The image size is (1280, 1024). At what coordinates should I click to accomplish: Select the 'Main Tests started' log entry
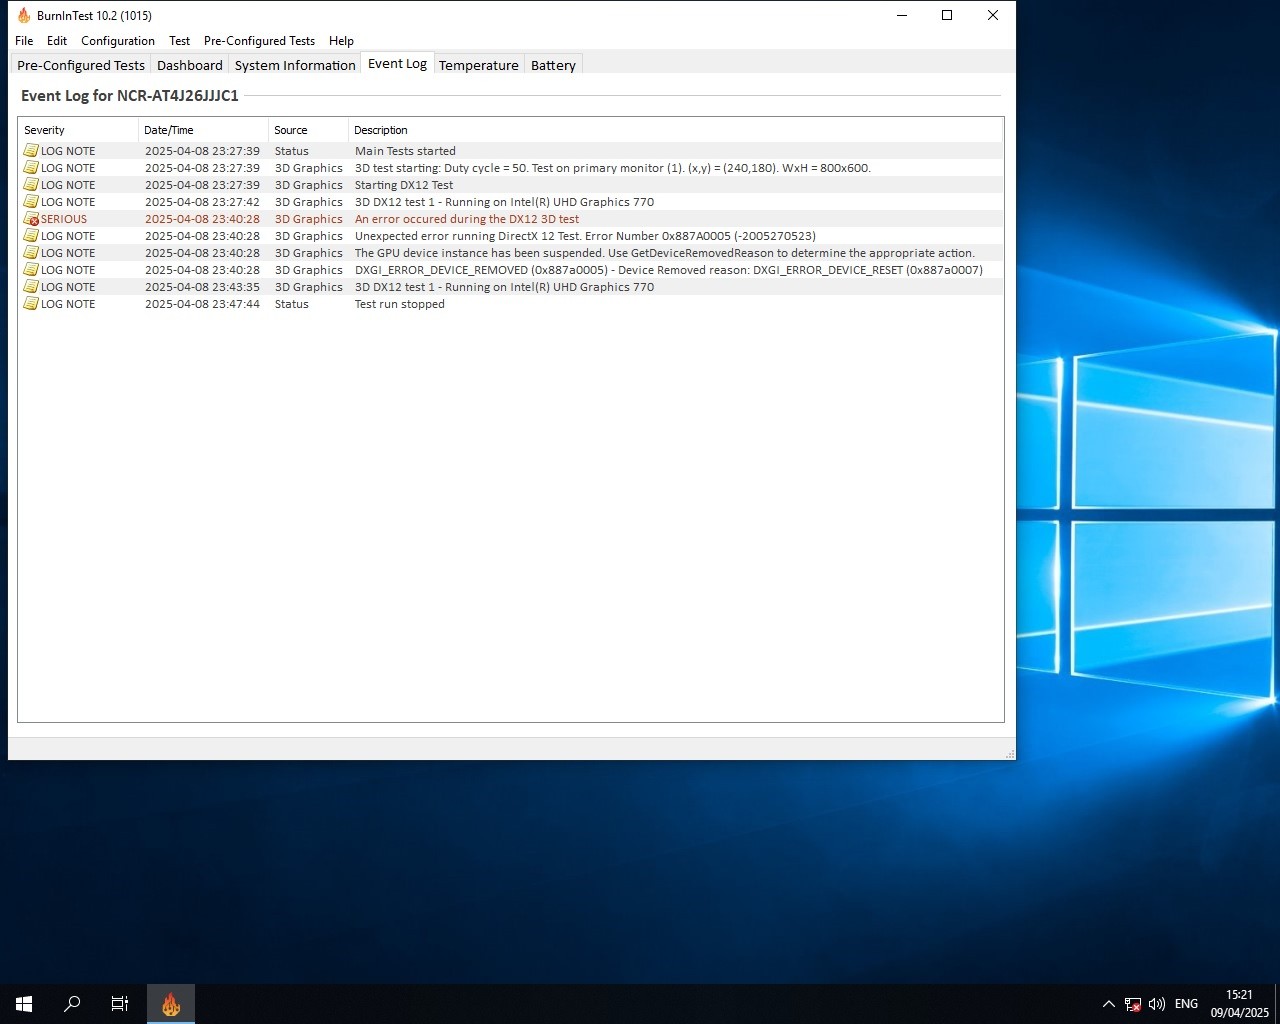tap(405, 151)
